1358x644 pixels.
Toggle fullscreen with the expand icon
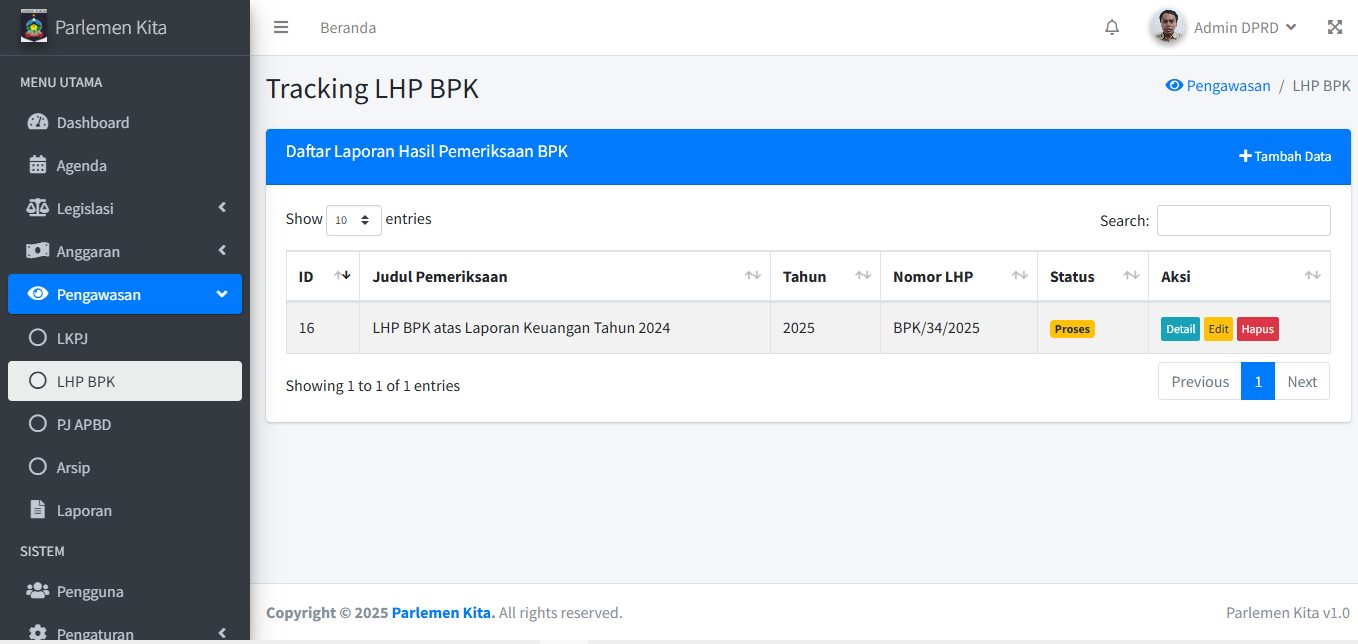[x=1334, y=27]
